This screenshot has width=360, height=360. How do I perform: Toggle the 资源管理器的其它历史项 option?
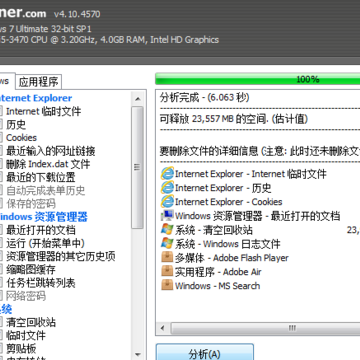click(x=1, y=256)
